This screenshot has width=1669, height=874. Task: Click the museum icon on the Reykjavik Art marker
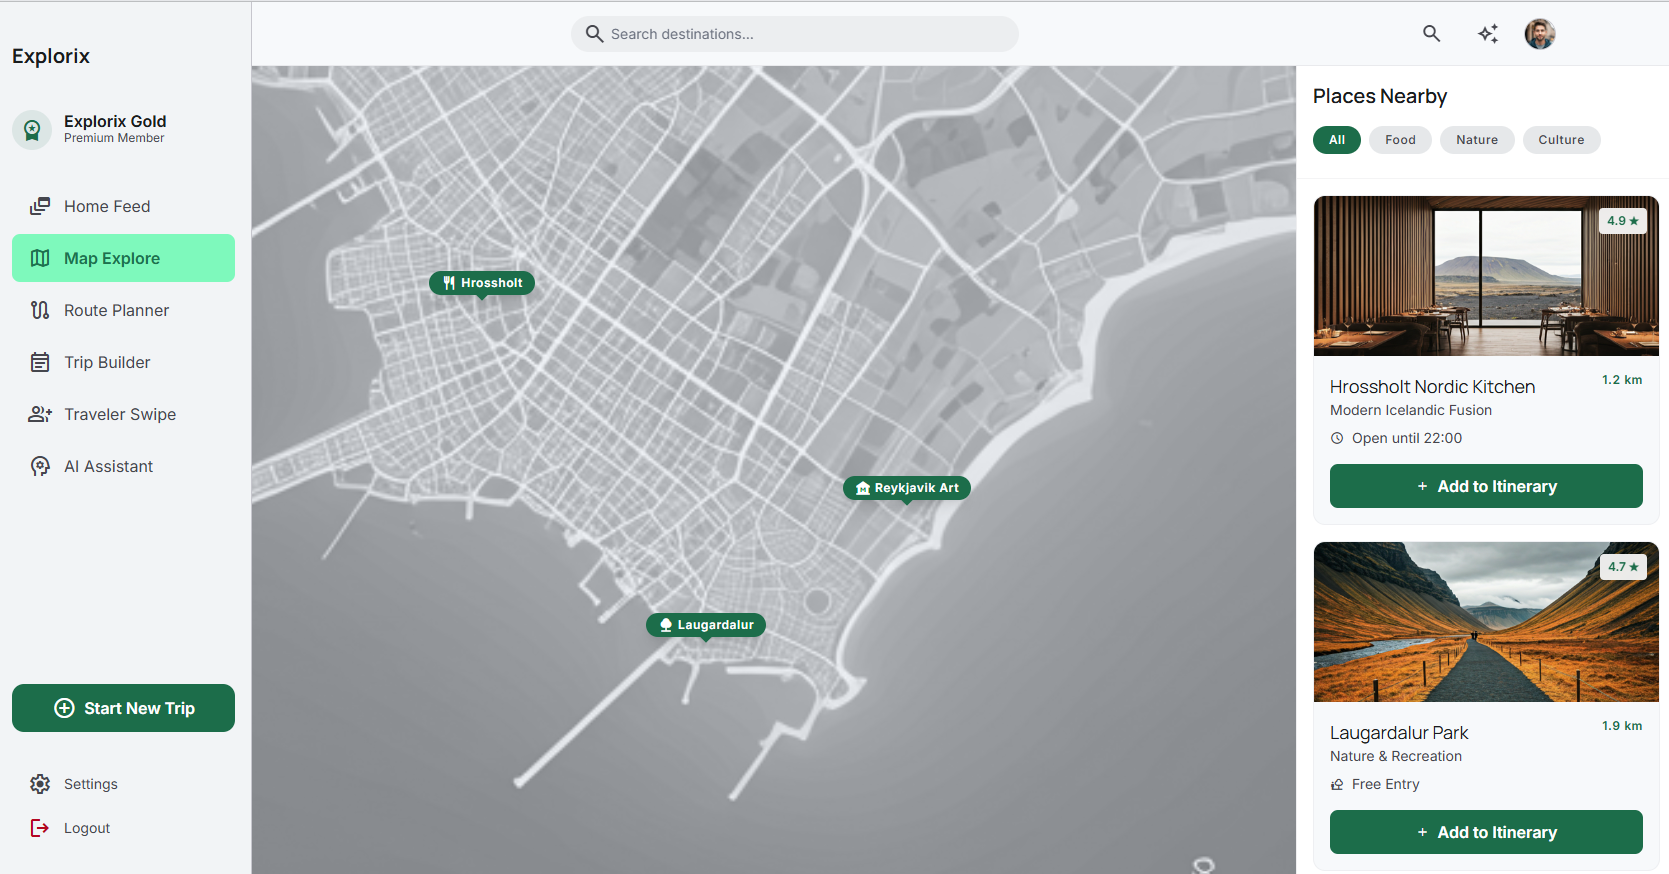click(x=863, y=488)
